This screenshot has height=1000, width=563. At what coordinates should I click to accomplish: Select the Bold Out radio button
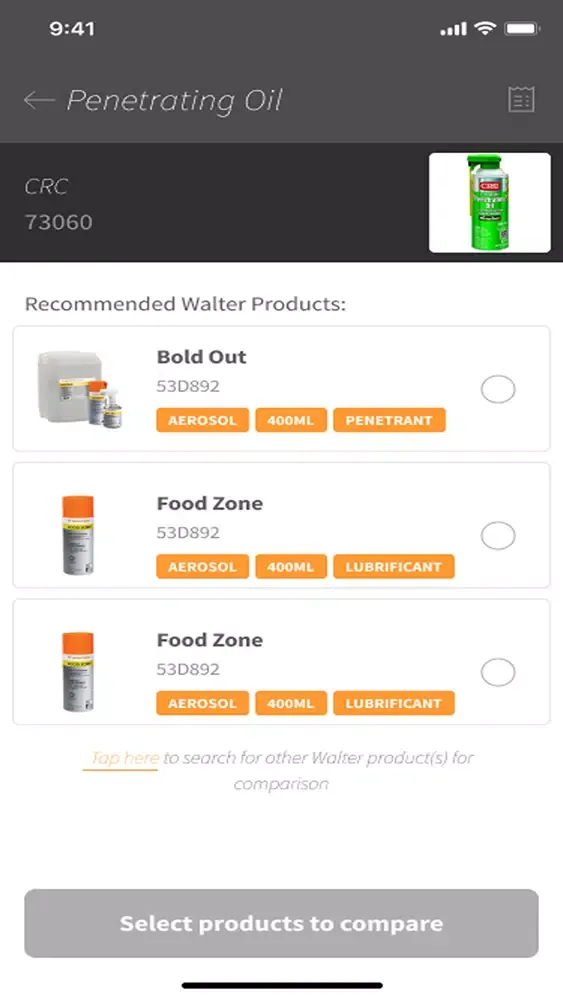(498, 389)
